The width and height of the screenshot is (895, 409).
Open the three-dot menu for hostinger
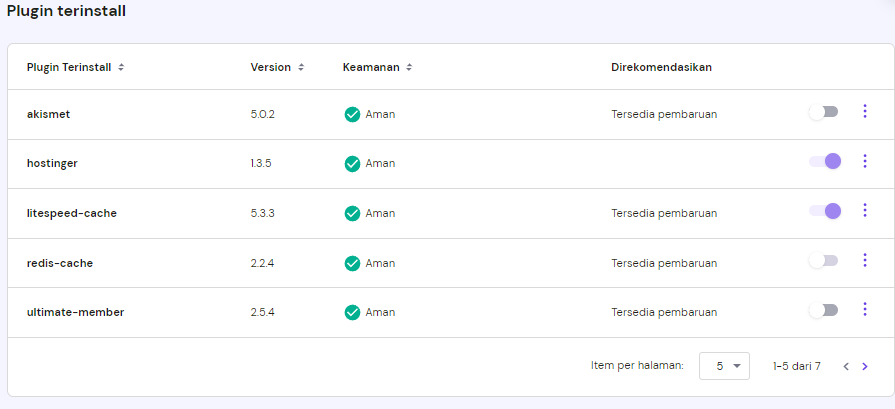click(865, 161)
